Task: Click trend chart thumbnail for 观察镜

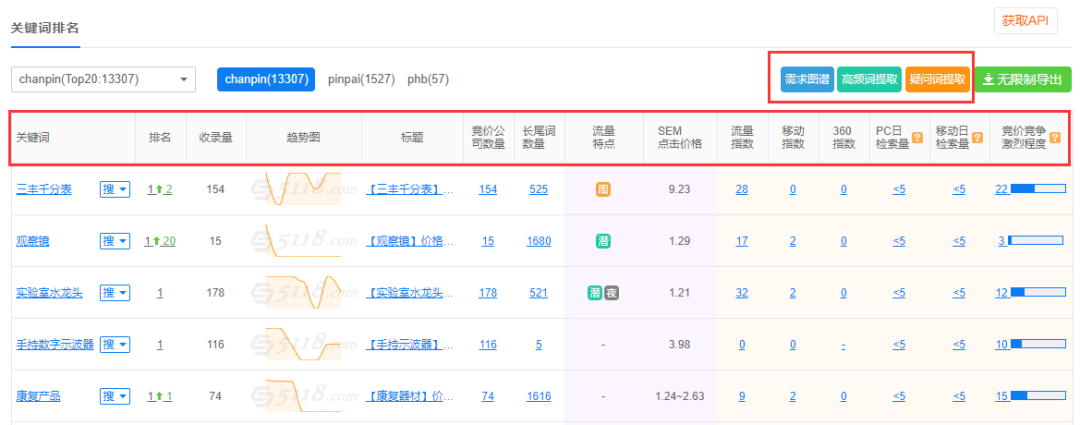Action: [x=304, y=241]
